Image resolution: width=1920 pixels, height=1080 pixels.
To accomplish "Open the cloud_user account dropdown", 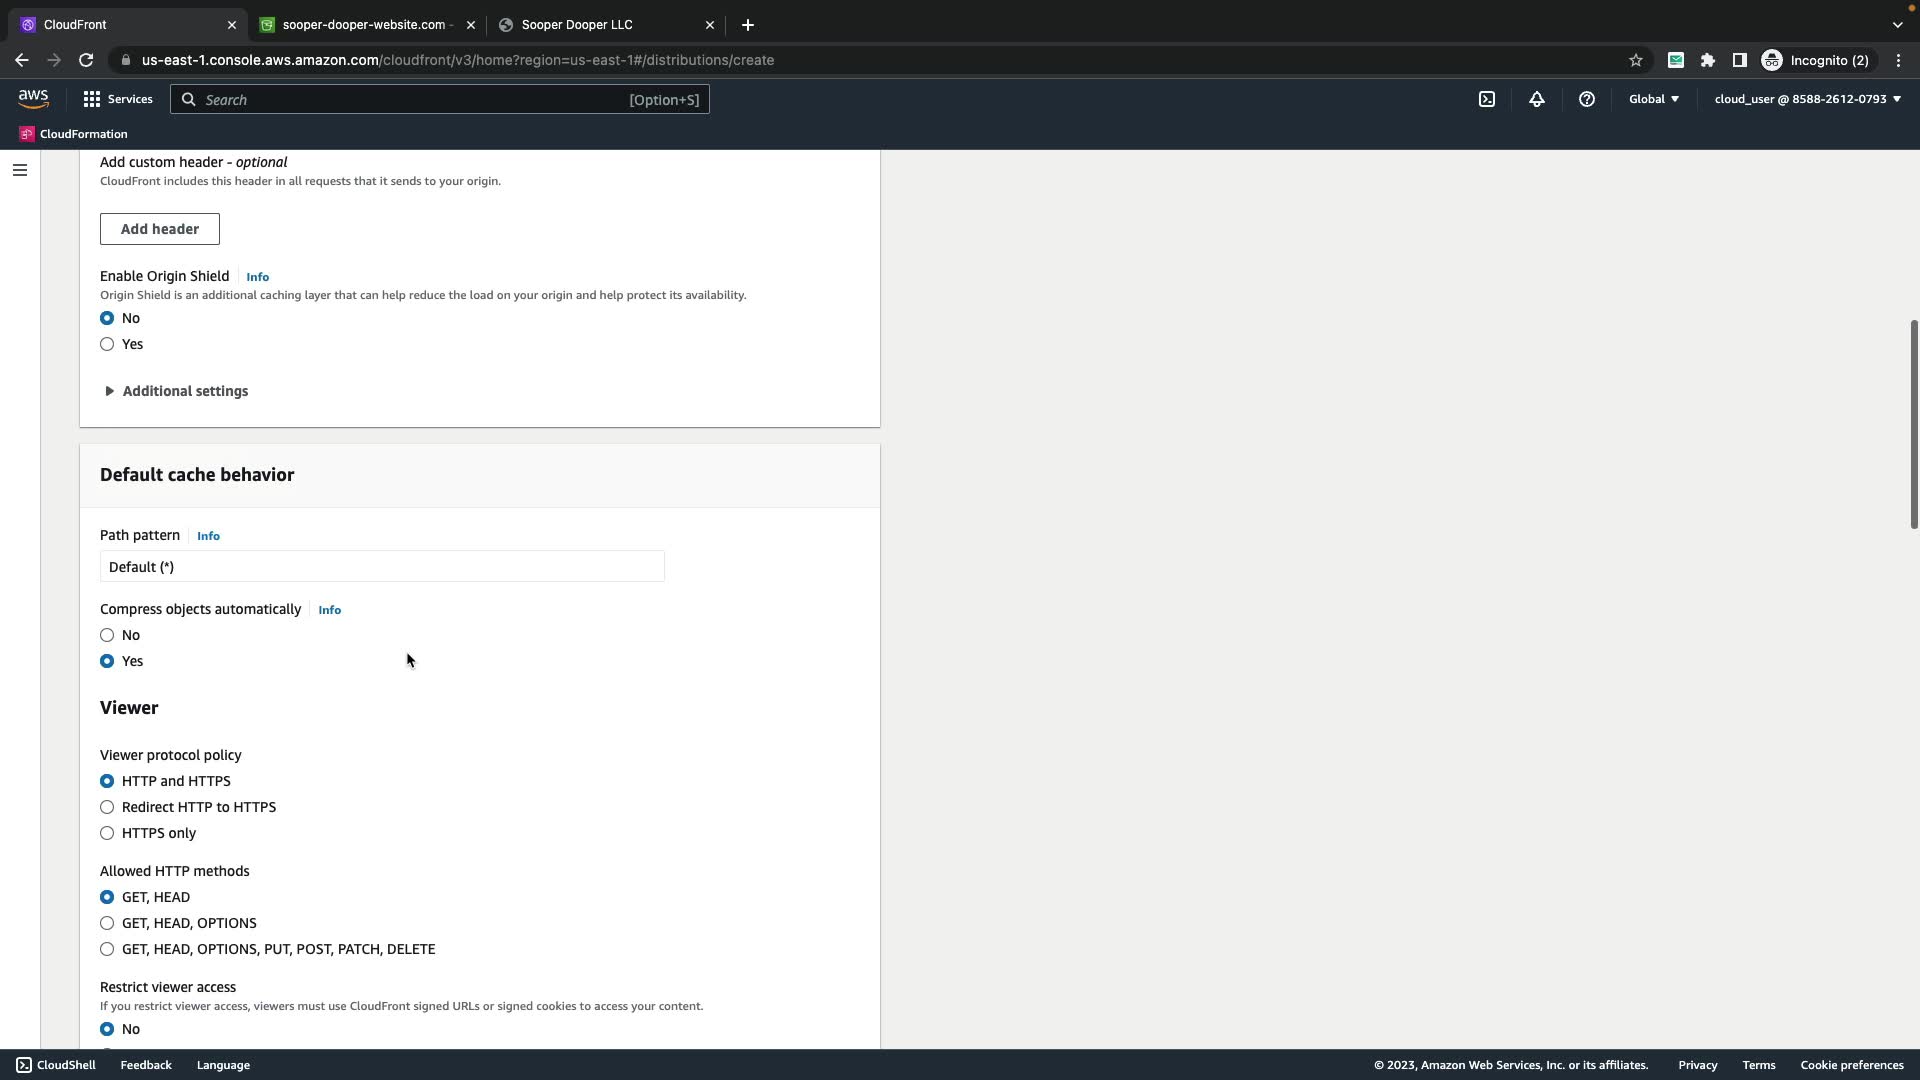I will point(1807,99).
